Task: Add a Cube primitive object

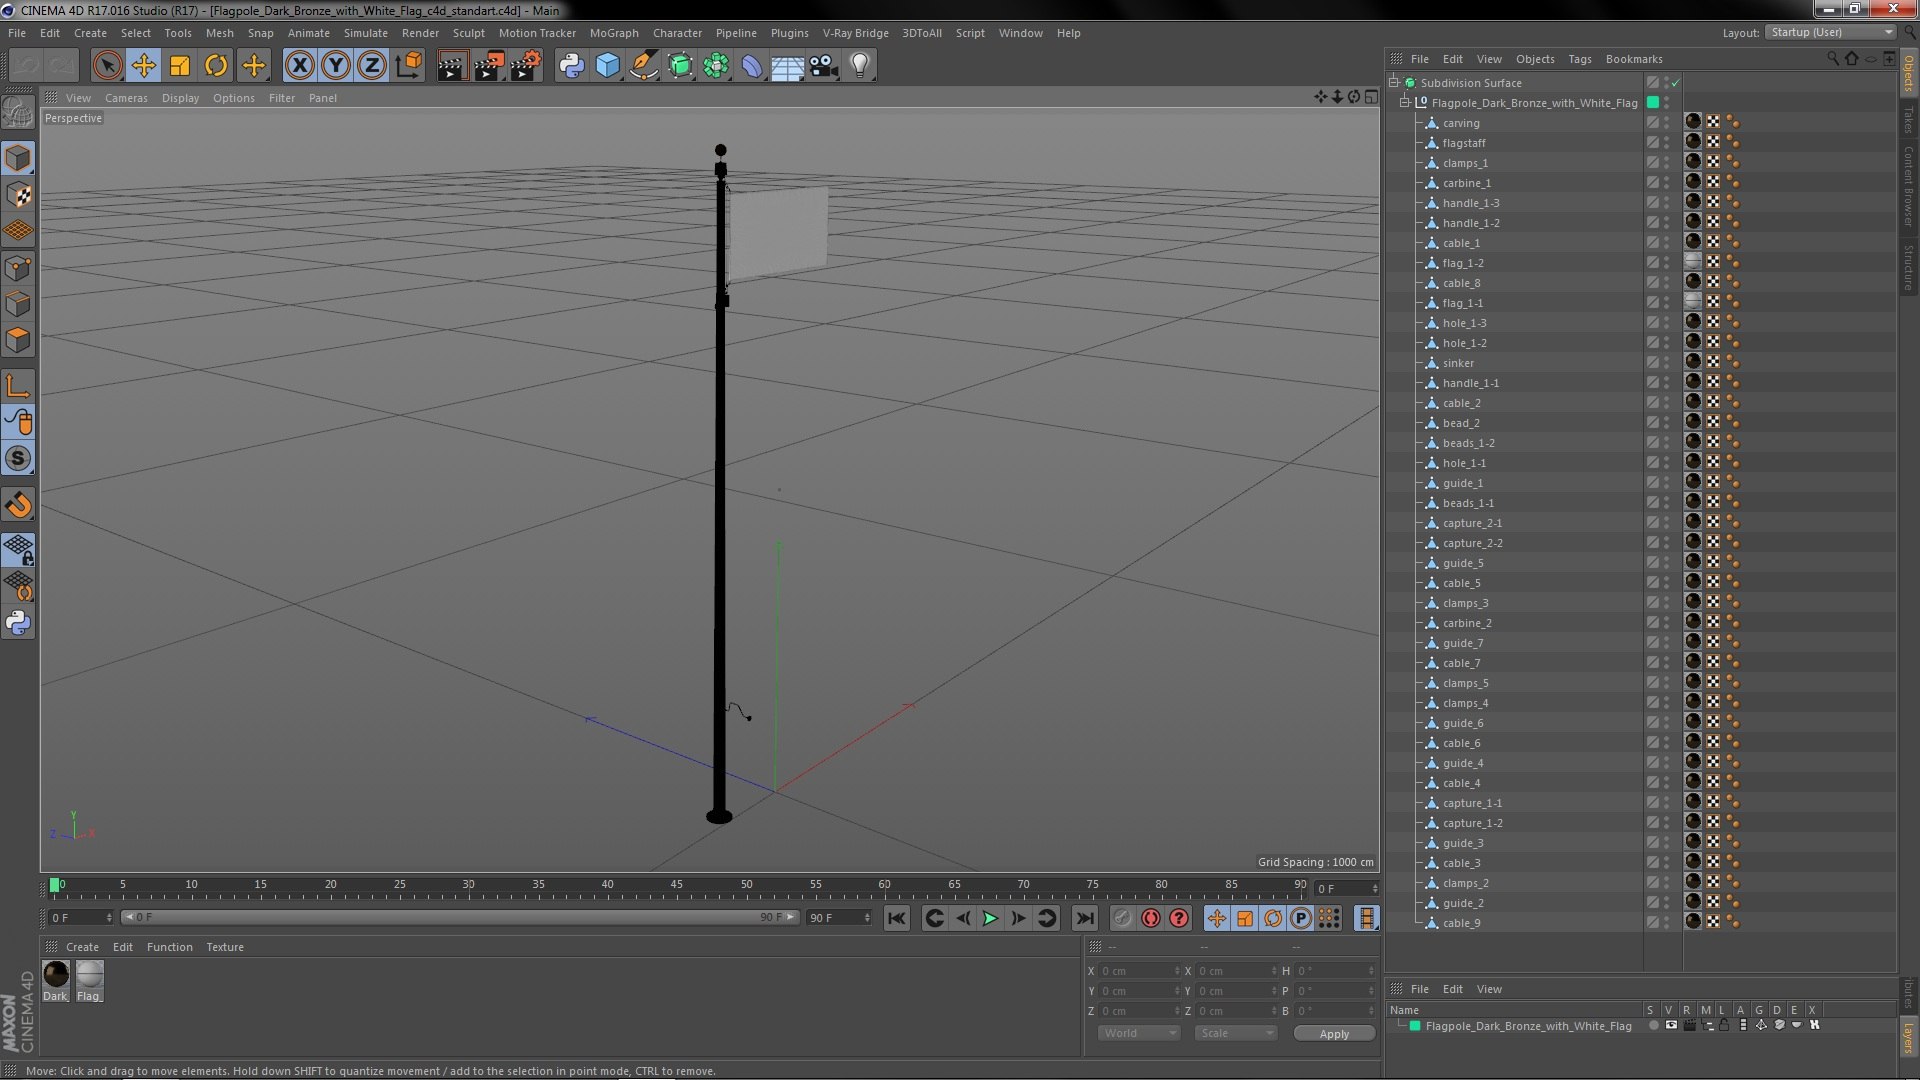Action: tap(607, 66)
